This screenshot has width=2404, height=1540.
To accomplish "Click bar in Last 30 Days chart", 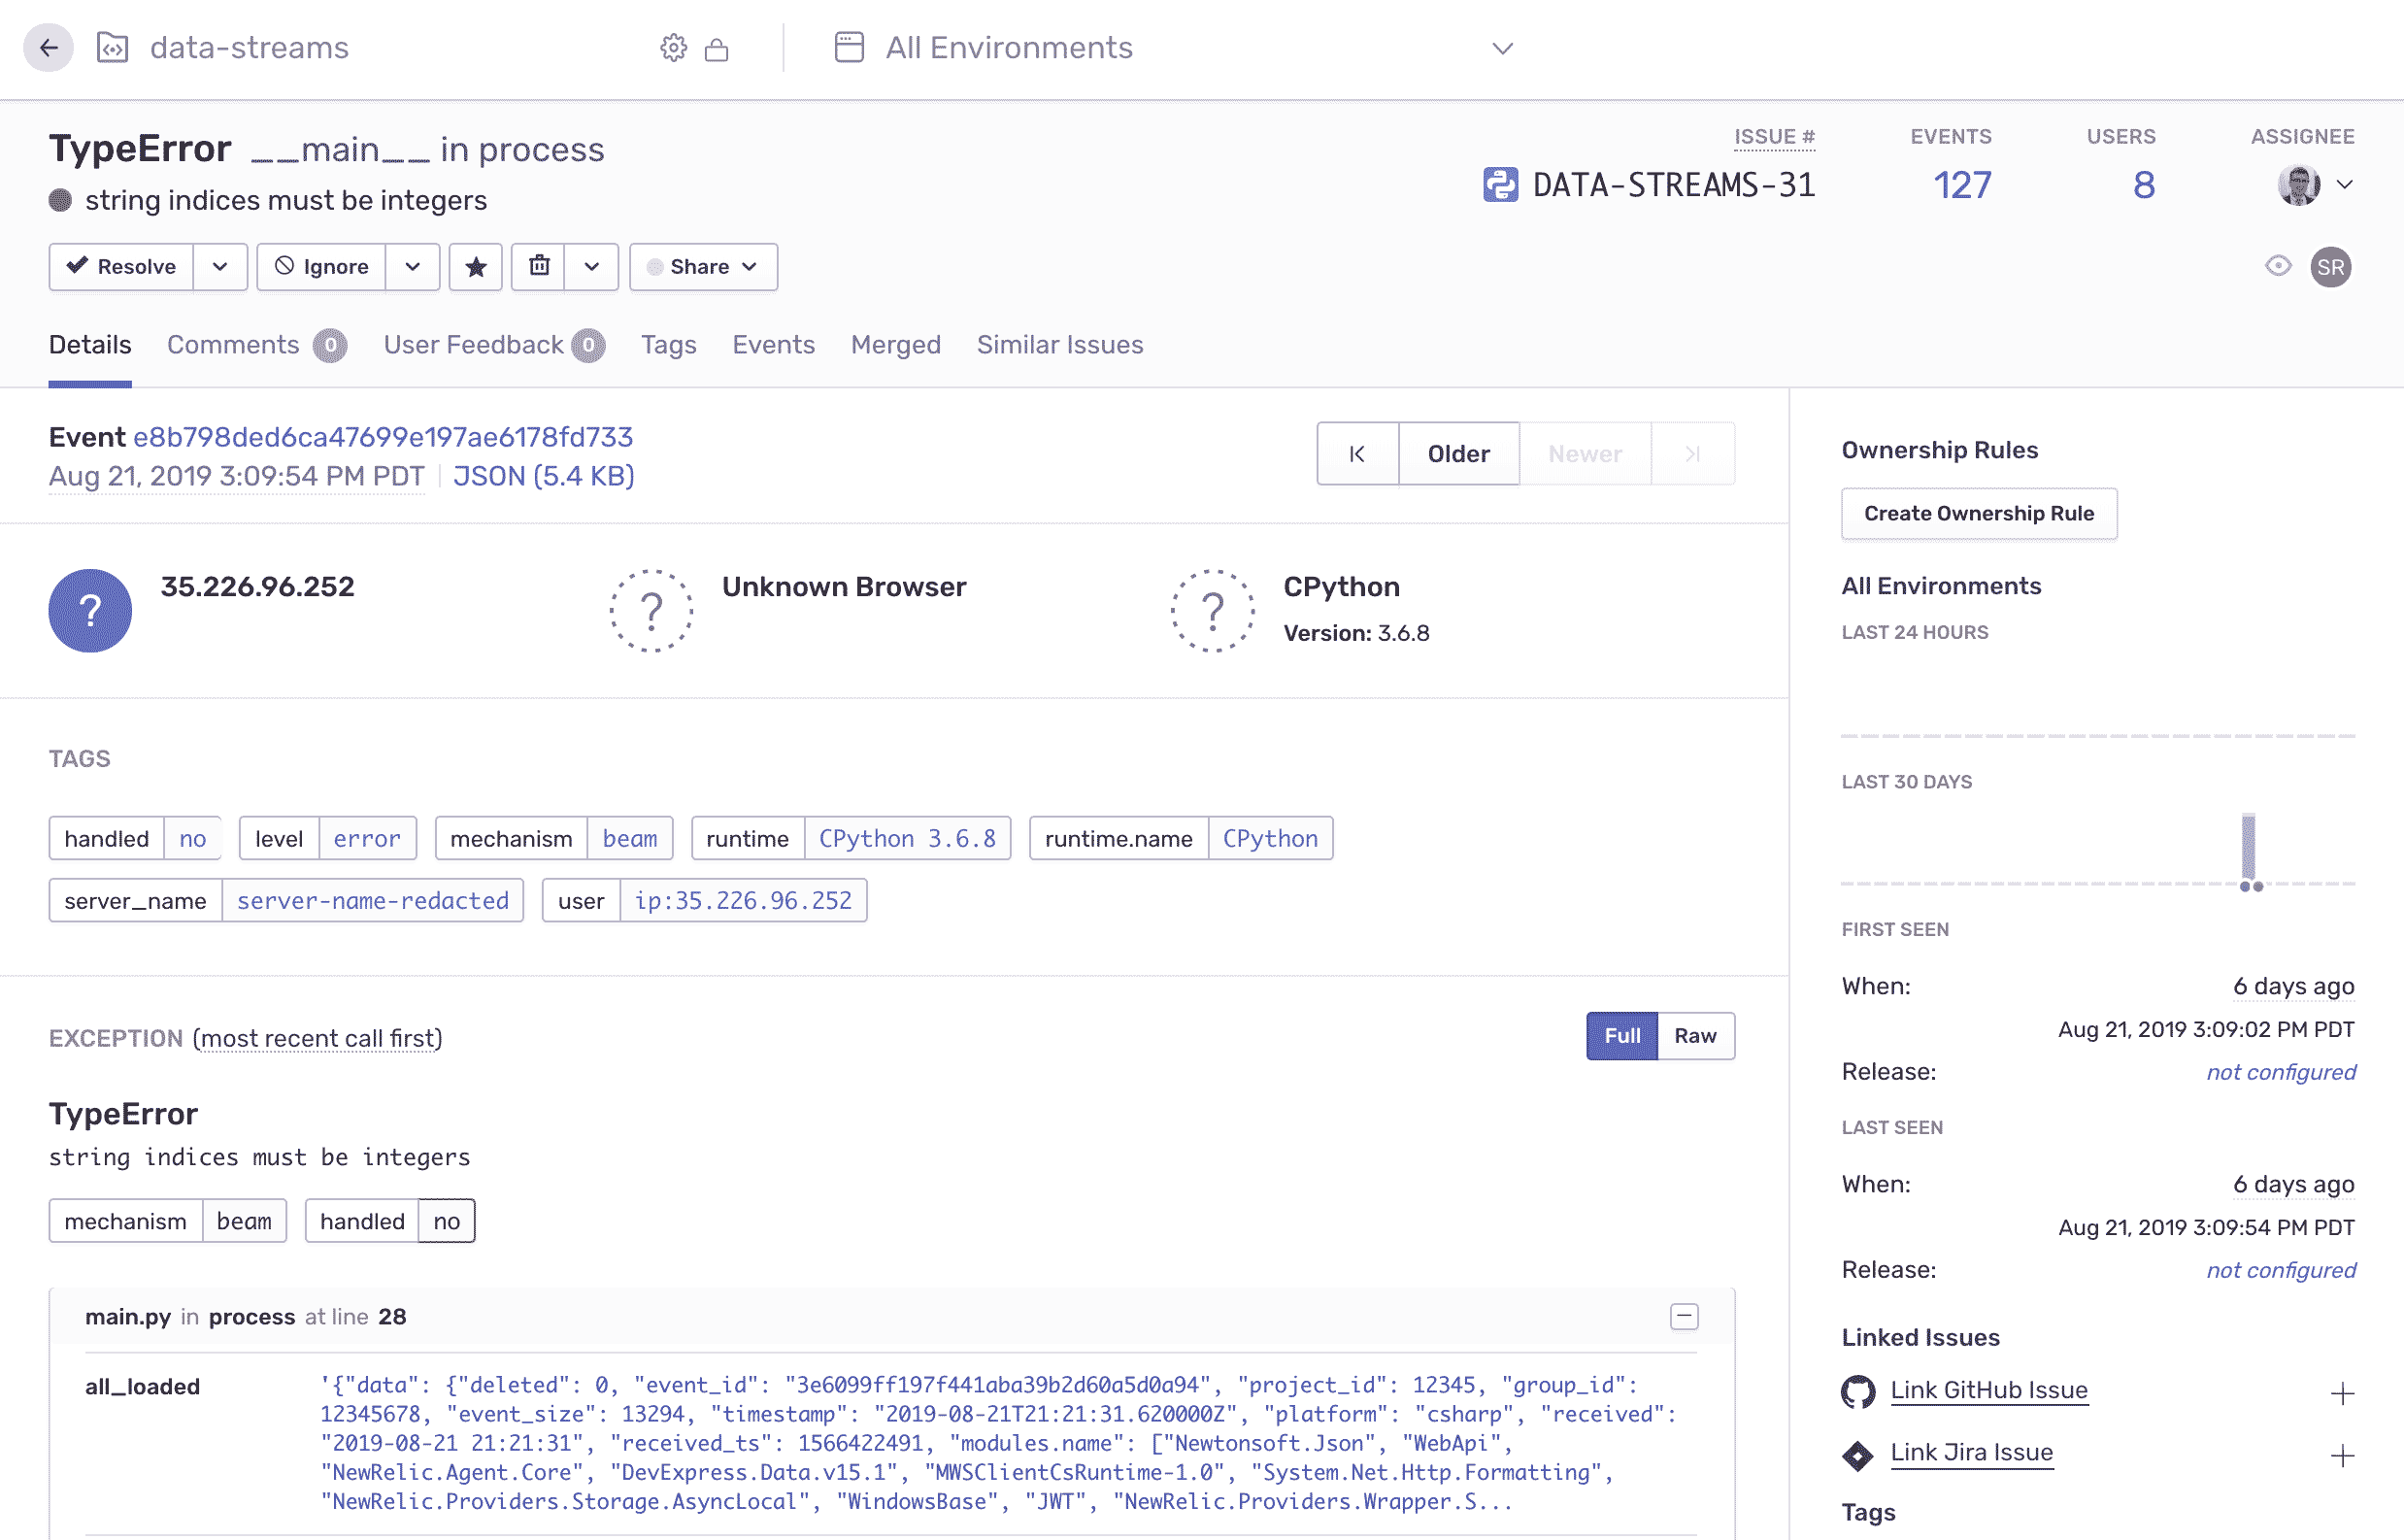I will click(2248, 847).
